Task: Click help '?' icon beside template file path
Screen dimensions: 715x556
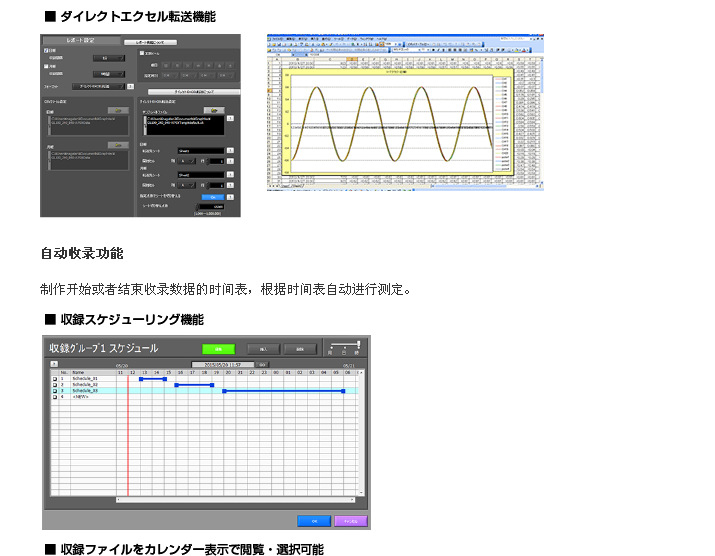Action: click(230, 119)
